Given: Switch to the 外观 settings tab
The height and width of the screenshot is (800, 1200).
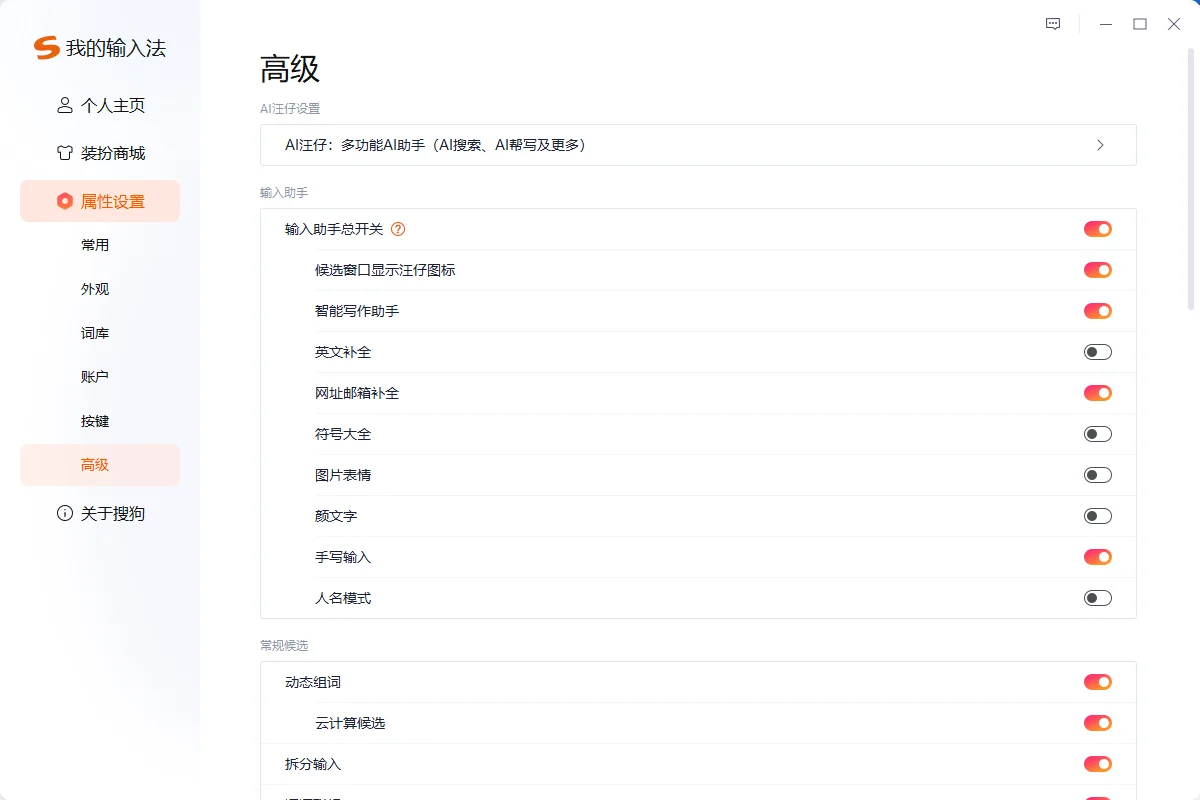Looking at the screenshot, I should point(95,289).
